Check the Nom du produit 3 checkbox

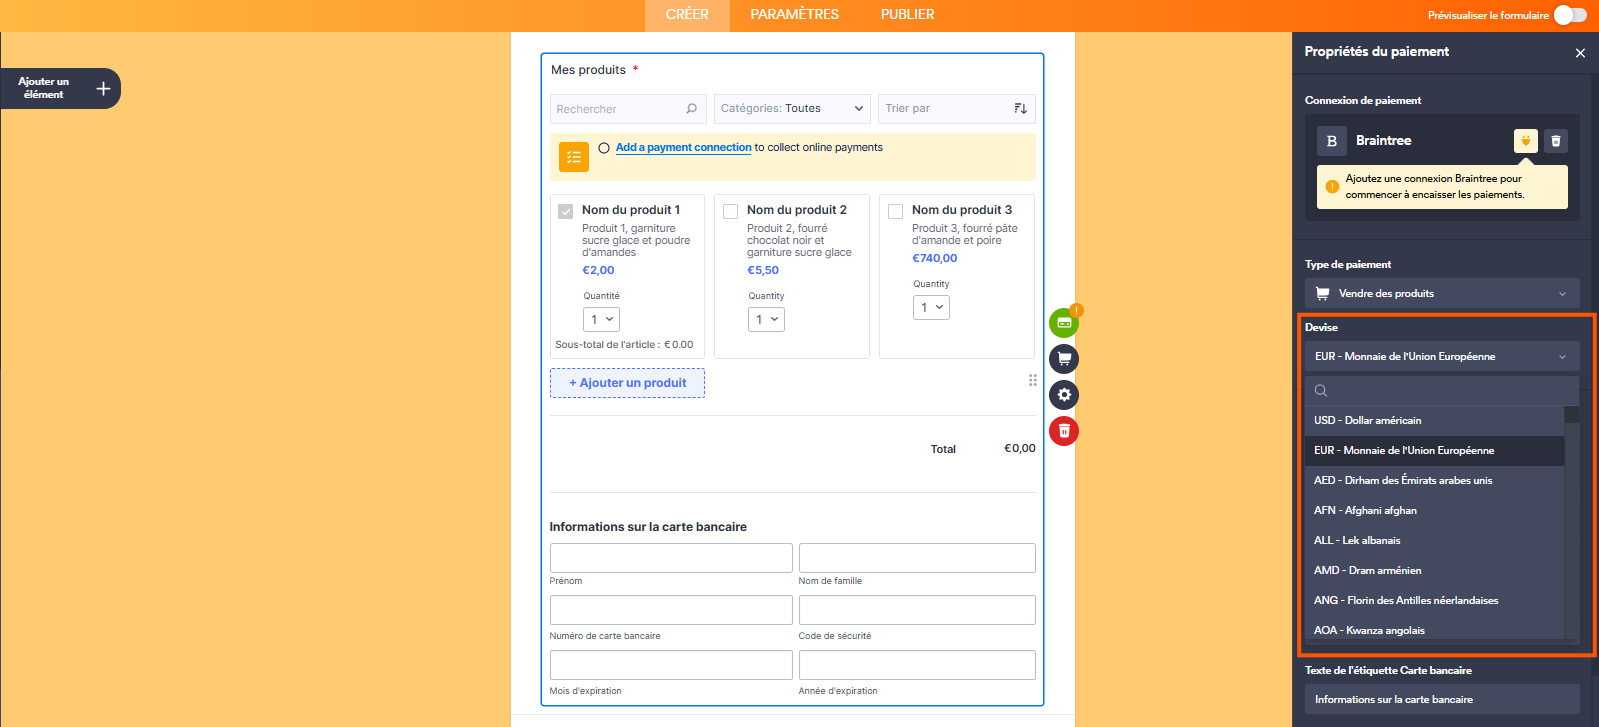[896, 211]
